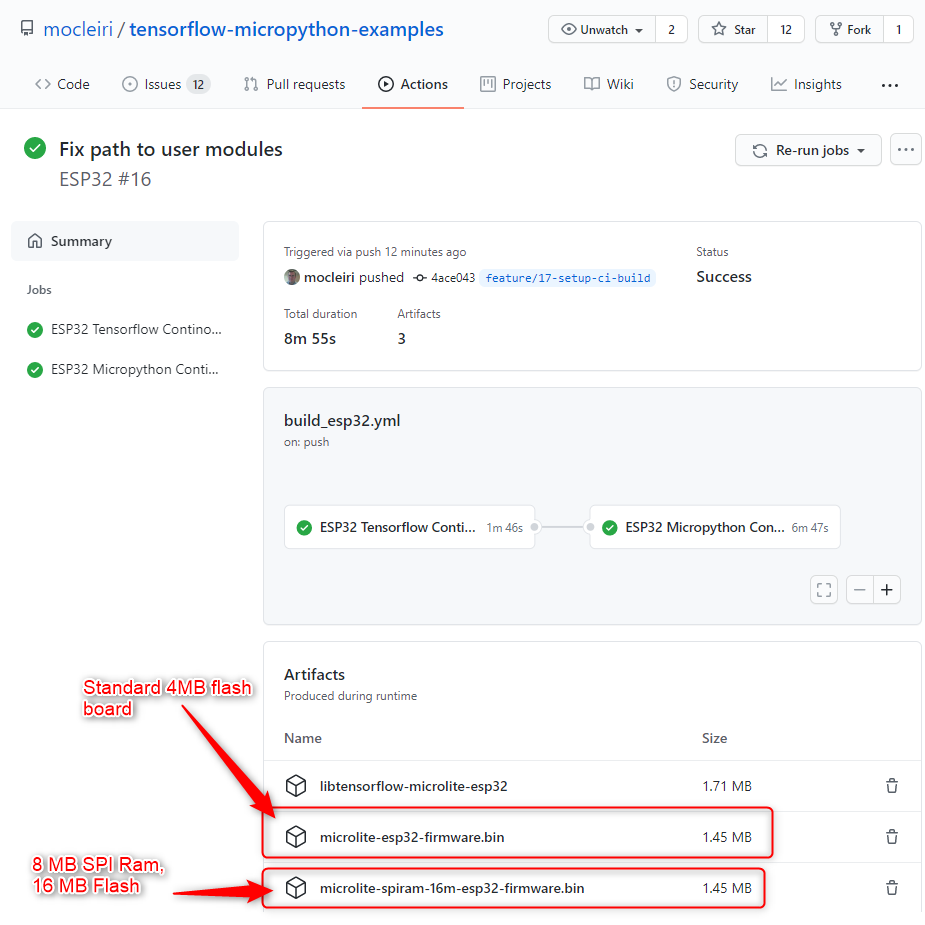Screen dimensions: 925x925
Task: Click the 'Fix path to user modules' title
Action: point(171,149)
